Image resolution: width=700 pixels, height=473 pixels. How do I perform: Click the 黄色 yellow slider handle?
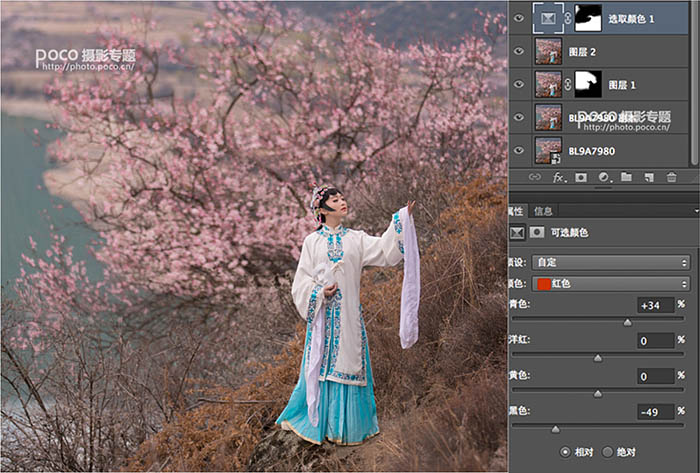coord(597,394)
